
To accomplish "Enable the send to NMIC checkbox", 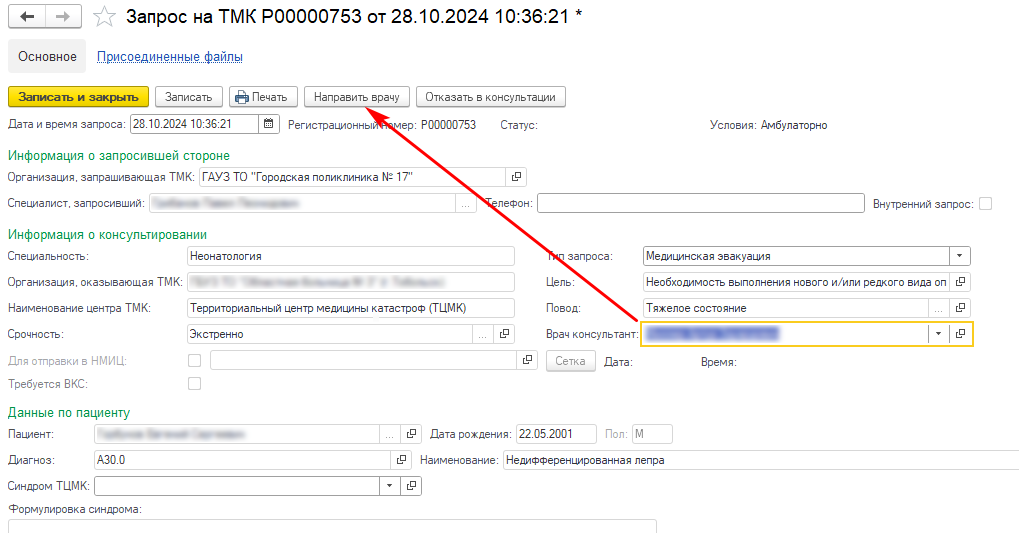I will pyautogui.click(x=195, y=361).
